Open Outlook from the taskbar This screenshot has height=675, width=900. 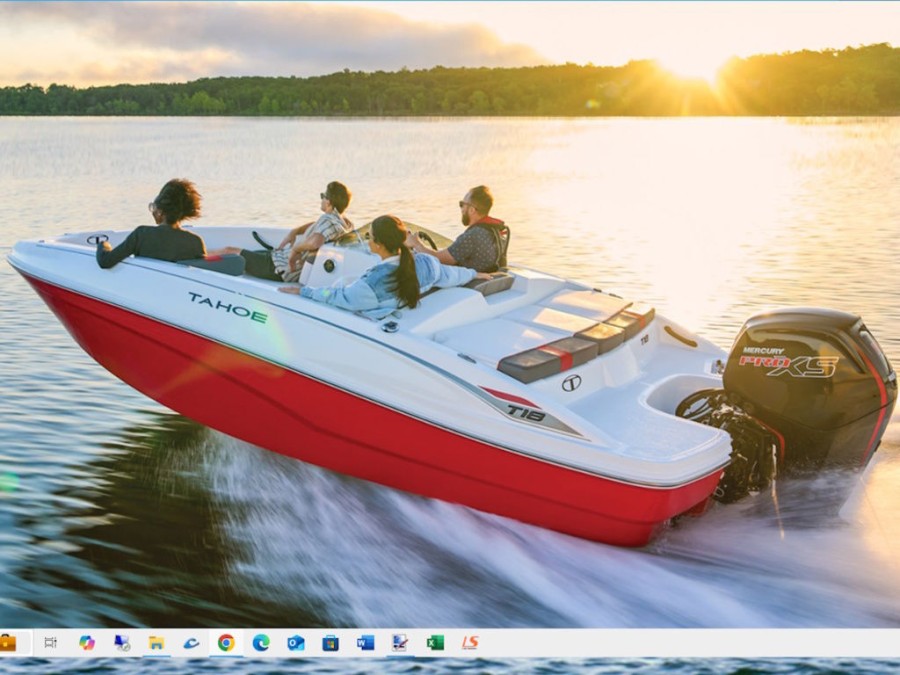pos(296,643)
